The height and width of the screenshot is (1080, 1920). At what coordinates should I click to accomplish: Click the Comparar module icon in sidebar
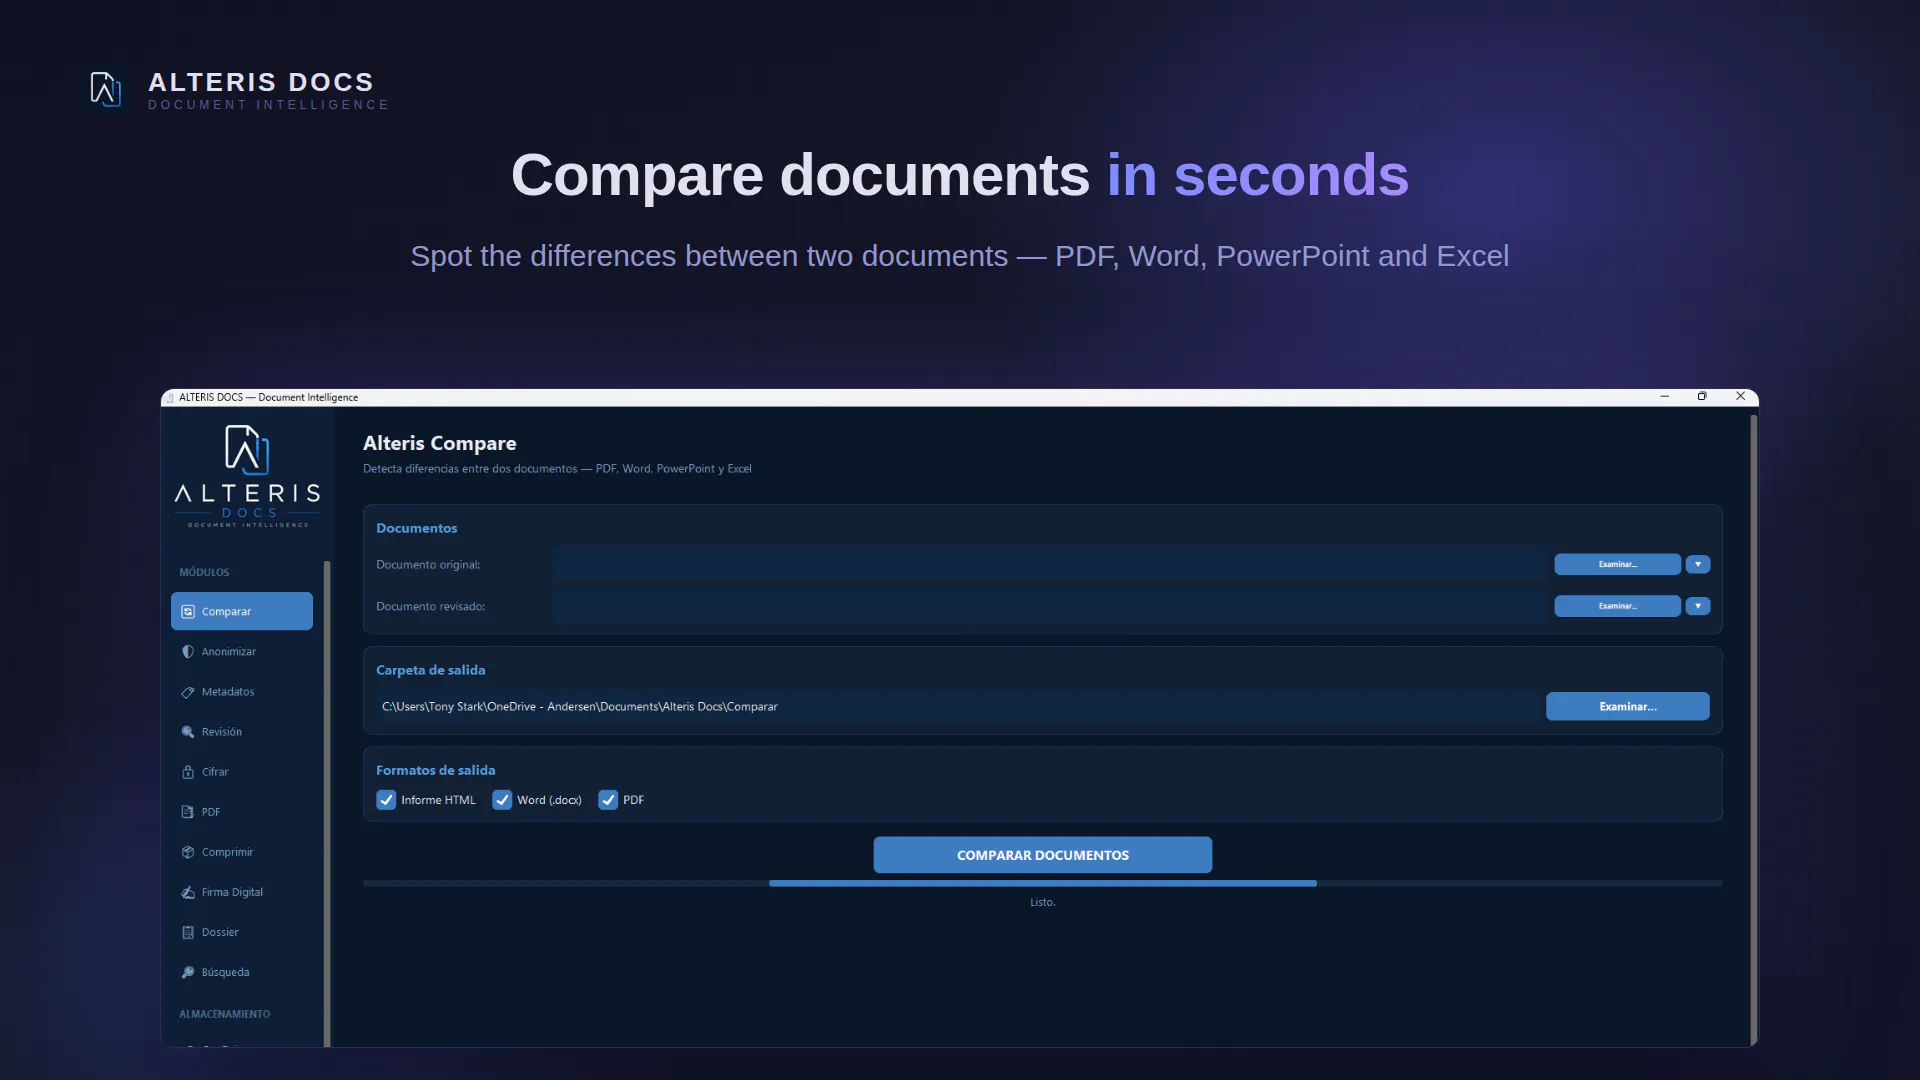click(x=188, y=611)
